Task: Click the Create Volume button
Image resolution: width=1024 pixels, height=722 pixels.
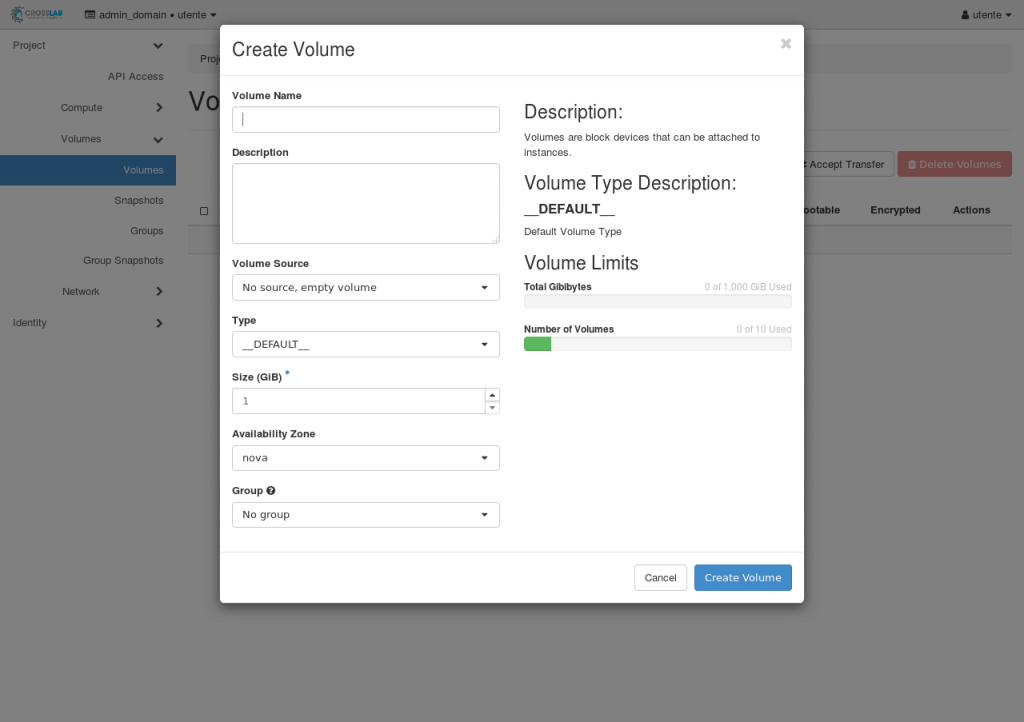Action: tap(742, 578)
